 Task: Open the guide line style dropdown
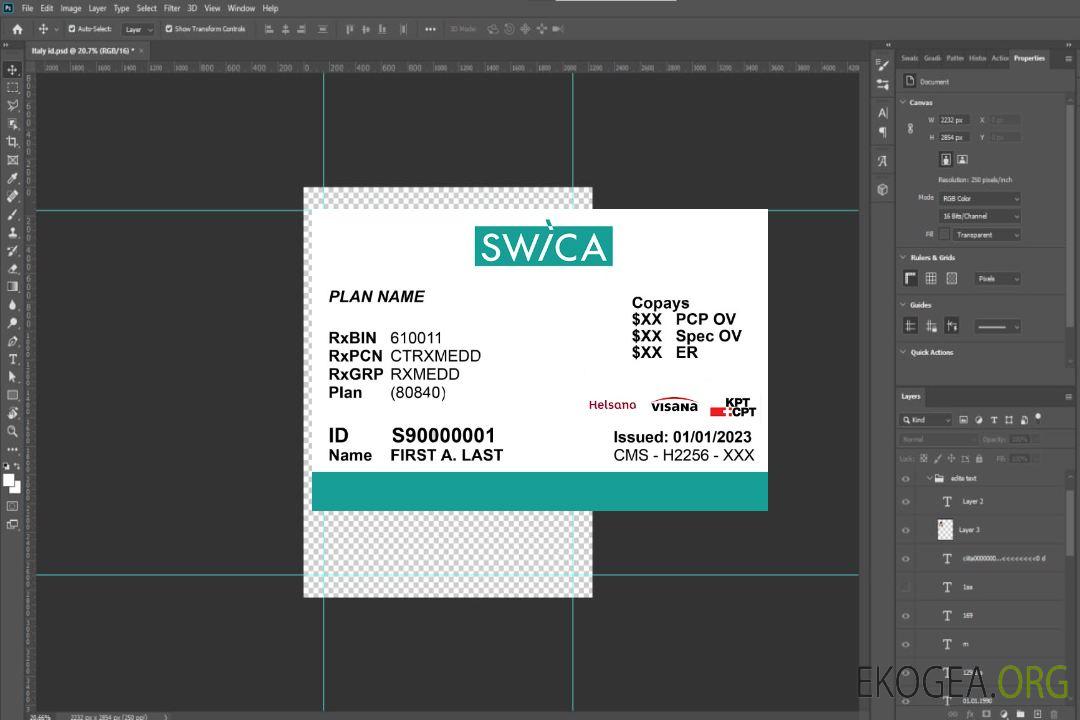pyautogui.click(x=998, y=327)
